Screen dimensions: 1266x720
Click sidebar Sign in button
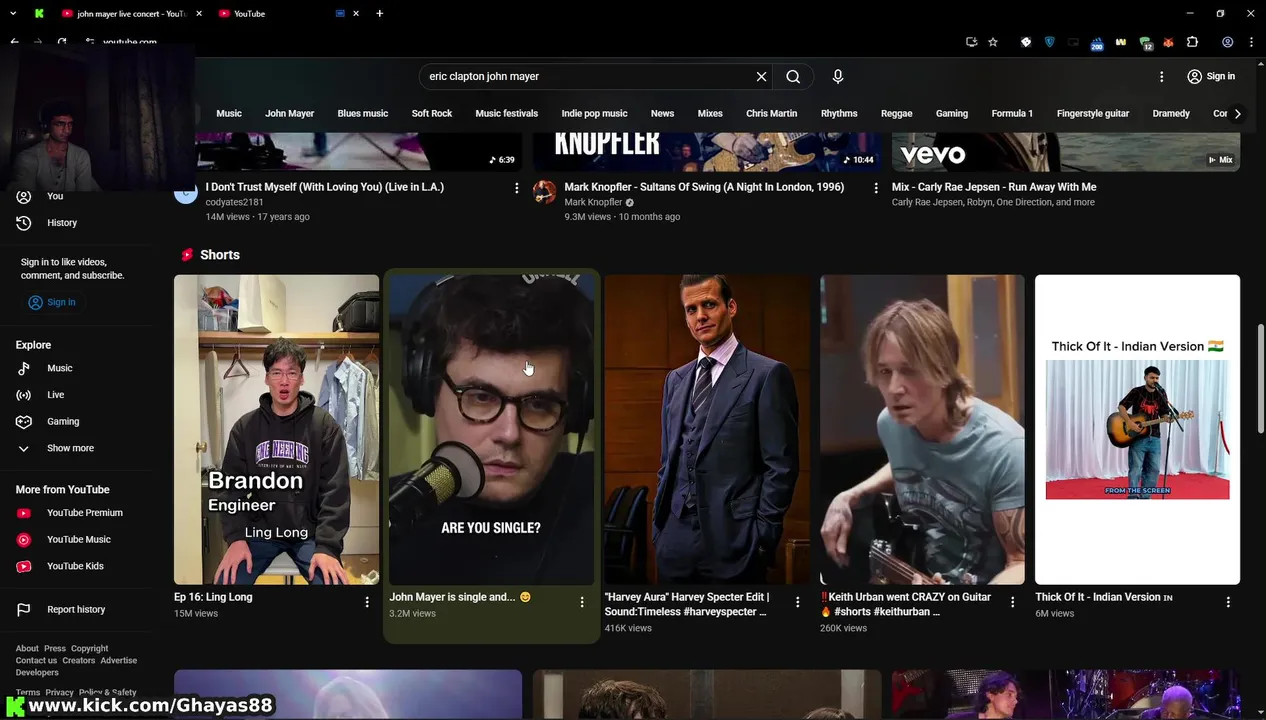(52, 302)
